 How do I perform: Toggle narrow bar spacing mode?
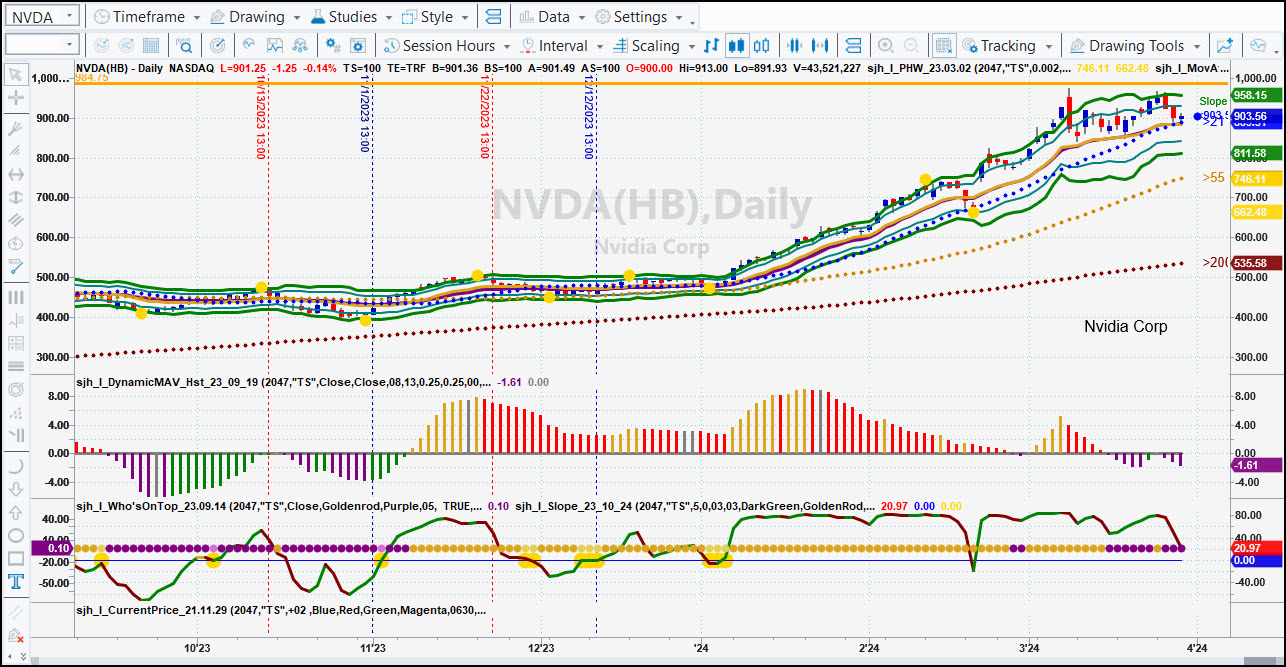click(x=795, y=46)
